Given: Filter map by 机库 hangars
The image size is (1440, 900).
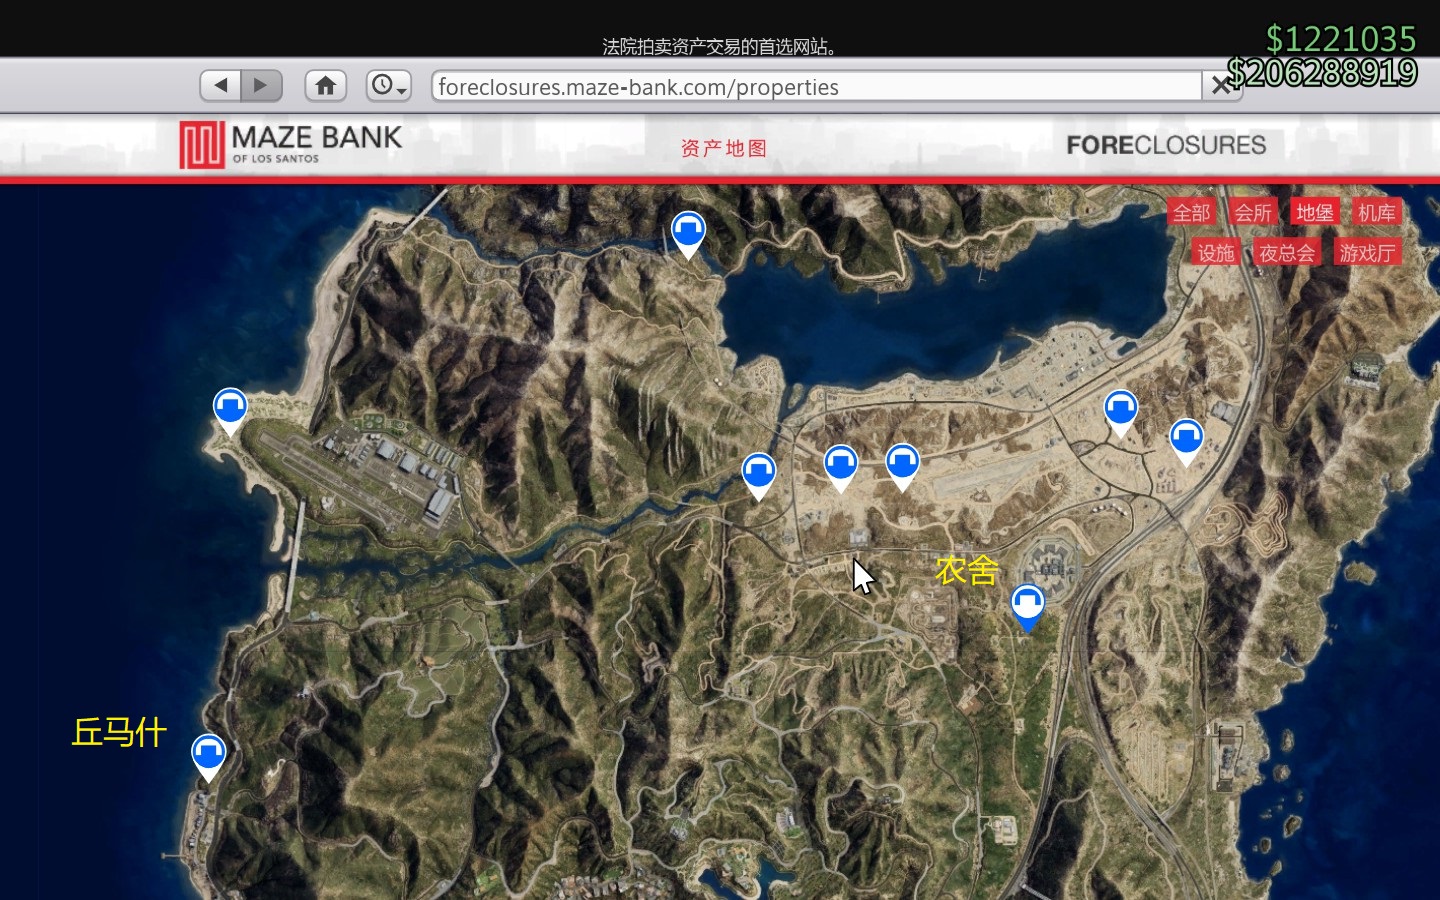Looking at the screenshot, I should (x=1376, y=213).
